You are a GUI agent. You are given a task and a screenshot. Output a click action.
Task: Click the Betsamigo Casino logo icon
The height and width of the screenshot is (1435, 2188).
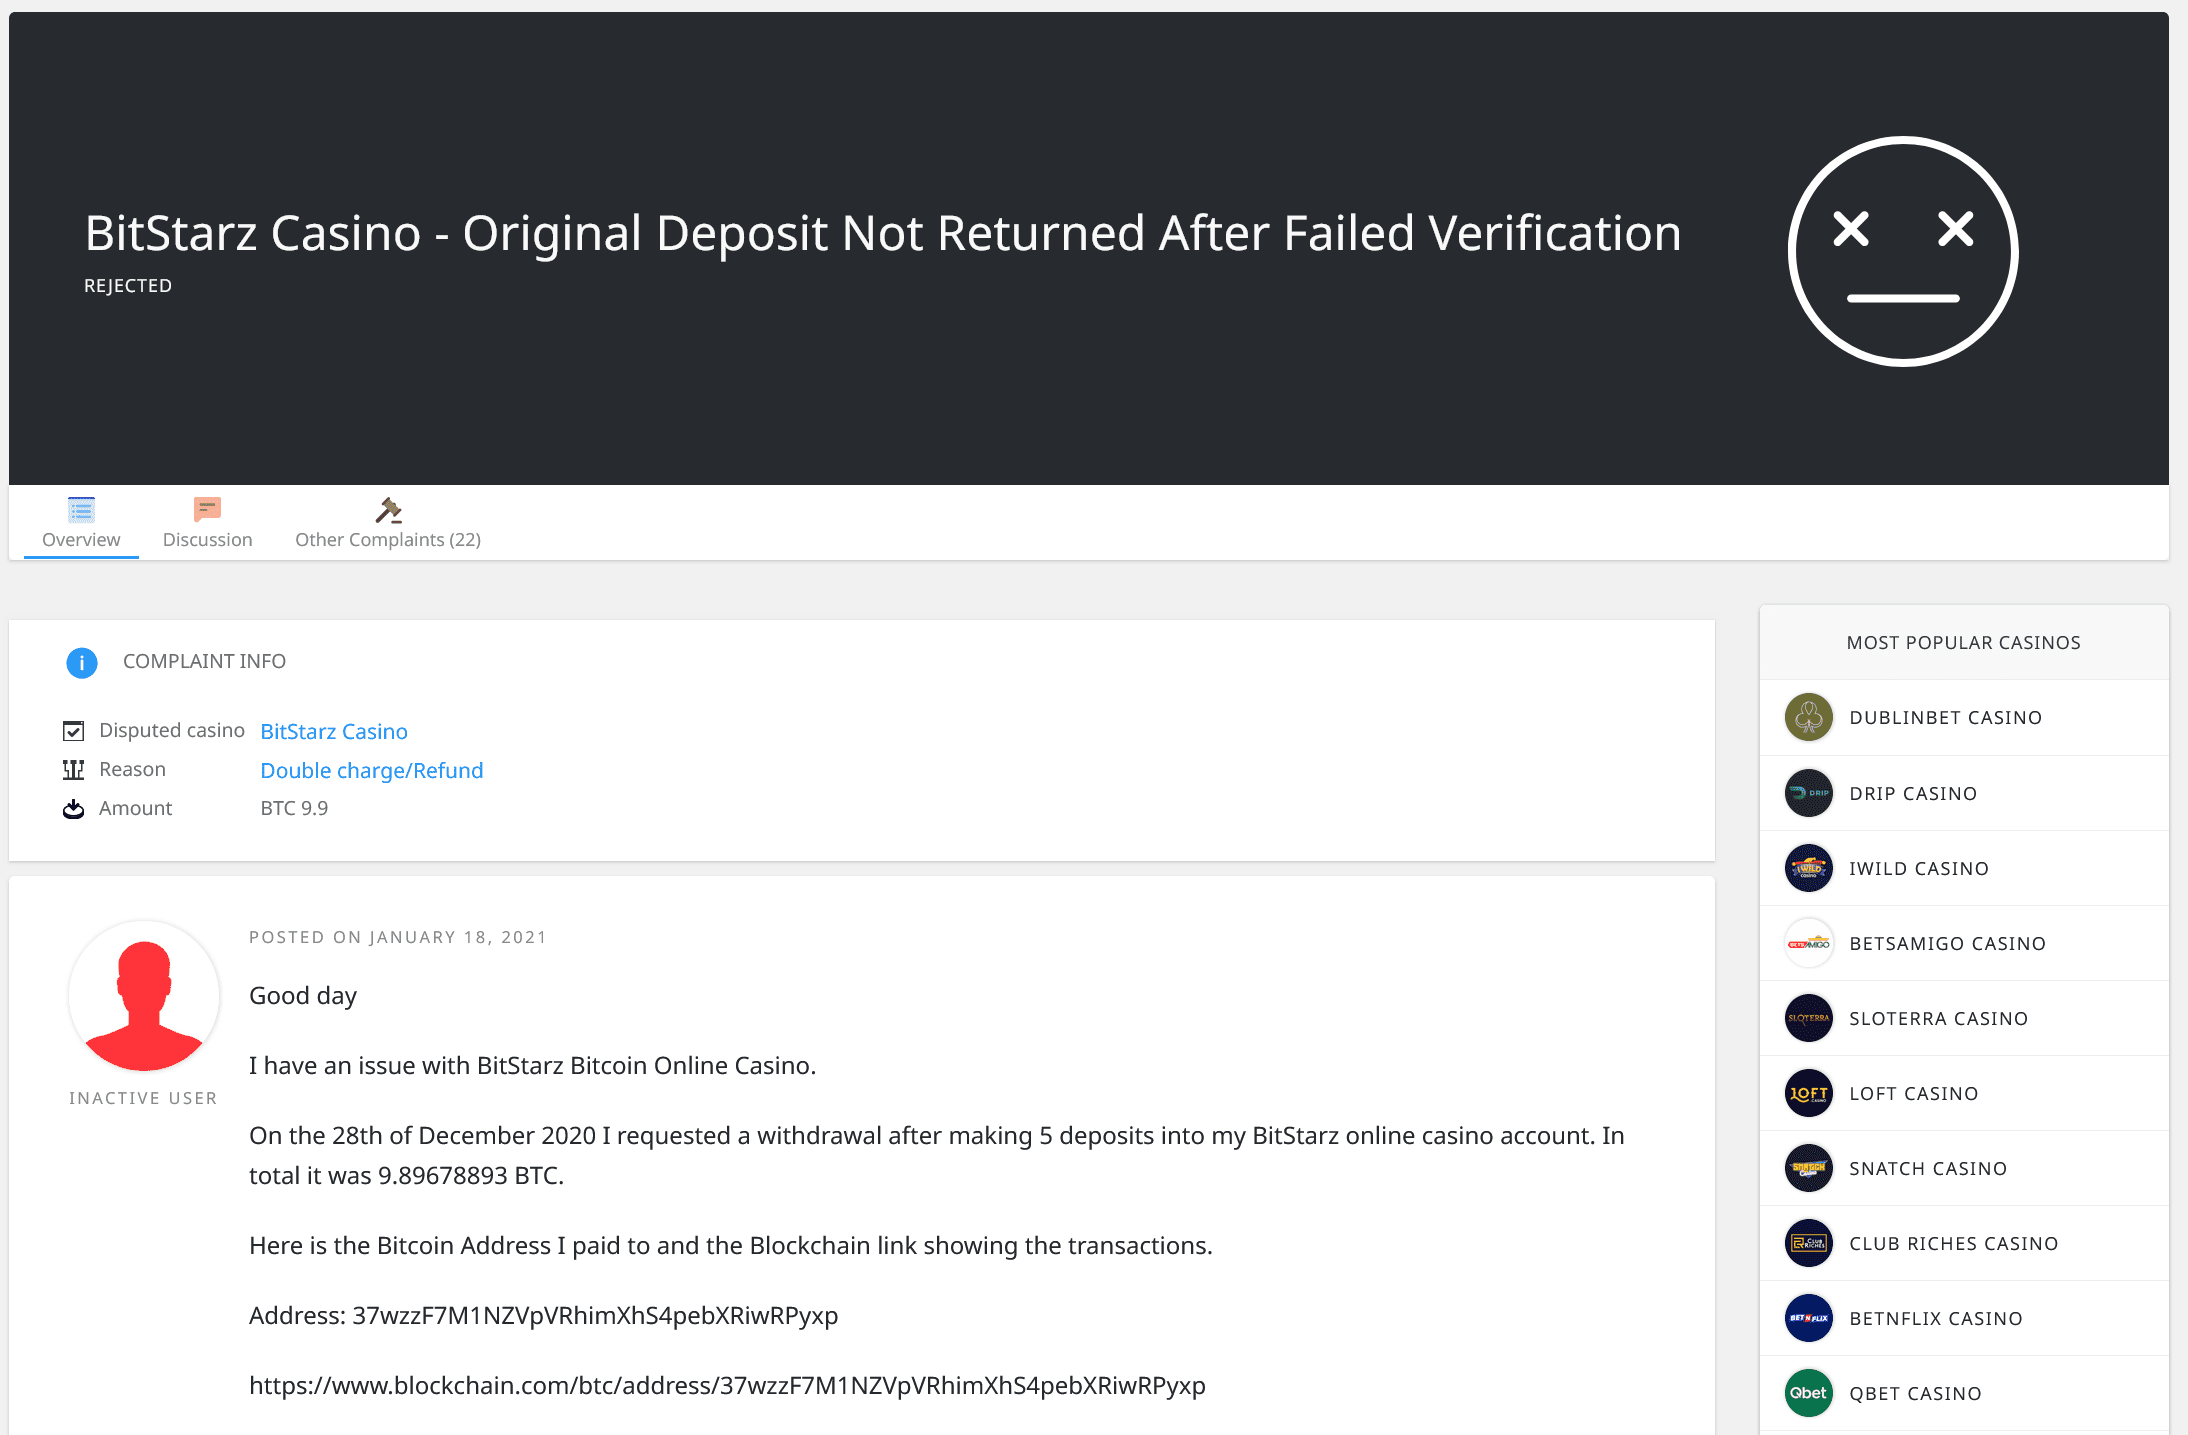pyautogui.click(x=1809, y=943)
